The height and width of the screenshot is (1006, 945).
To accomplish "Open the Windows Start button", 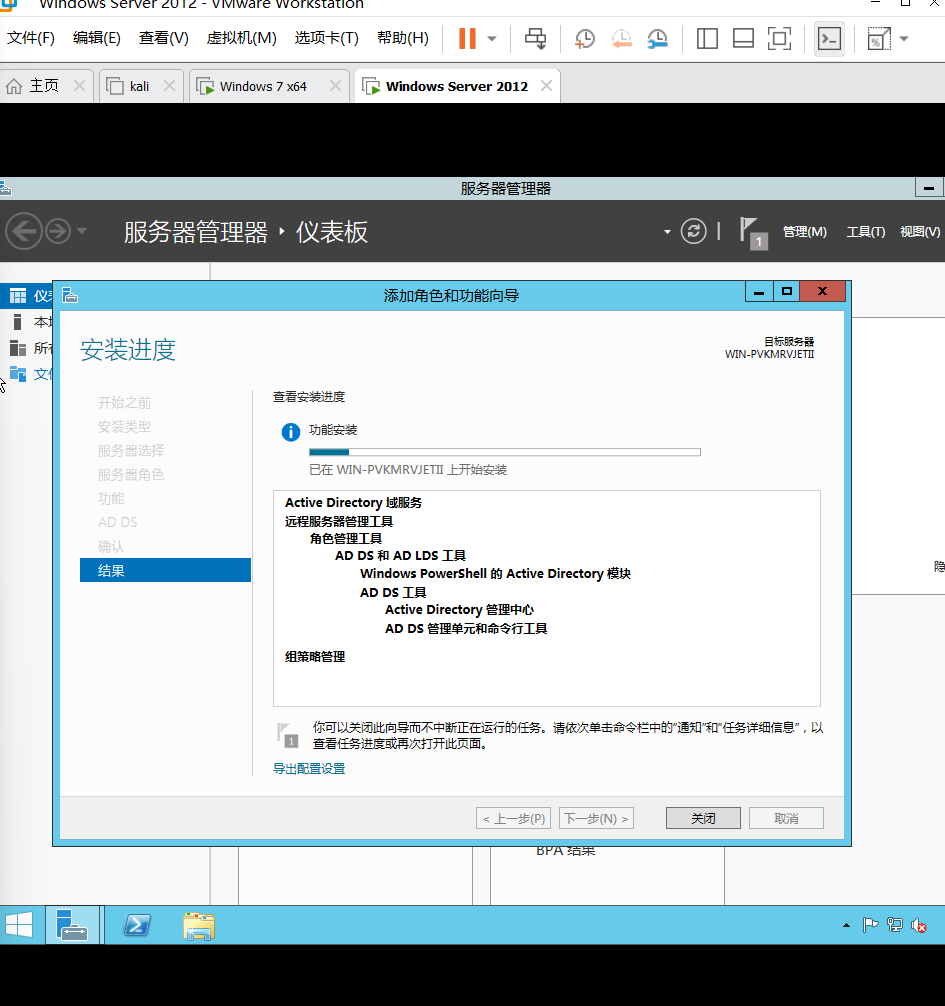I will (19, 925).
